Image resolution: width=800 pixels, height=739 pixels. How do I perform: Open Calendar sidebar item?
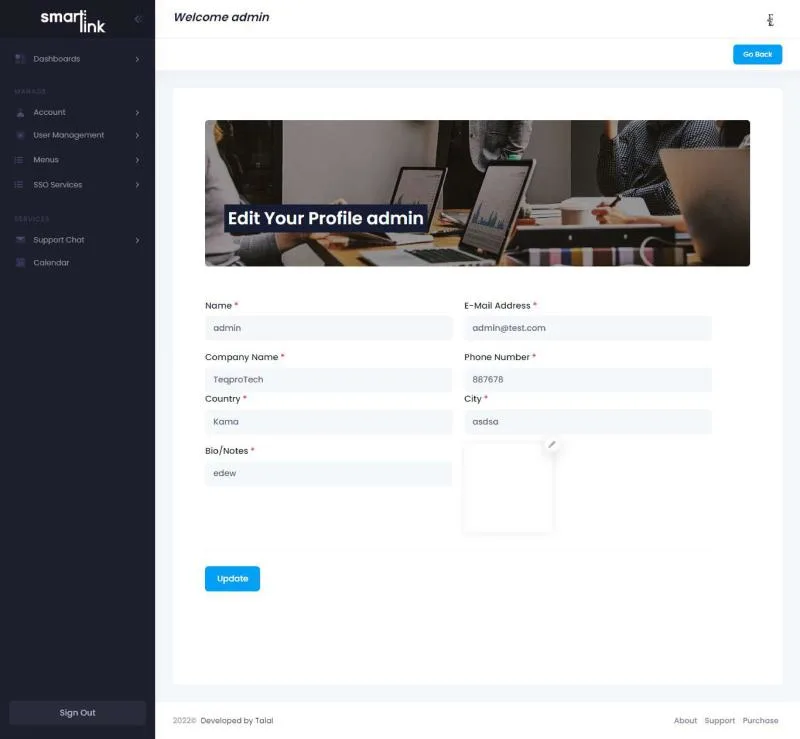click(77, 263)
